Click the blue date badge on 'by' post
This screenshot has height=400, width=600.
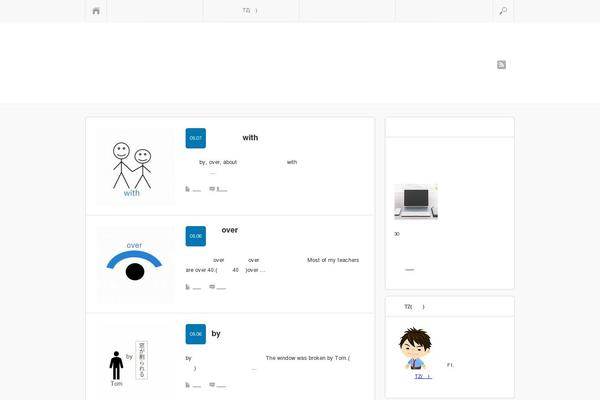click(196, 334)
